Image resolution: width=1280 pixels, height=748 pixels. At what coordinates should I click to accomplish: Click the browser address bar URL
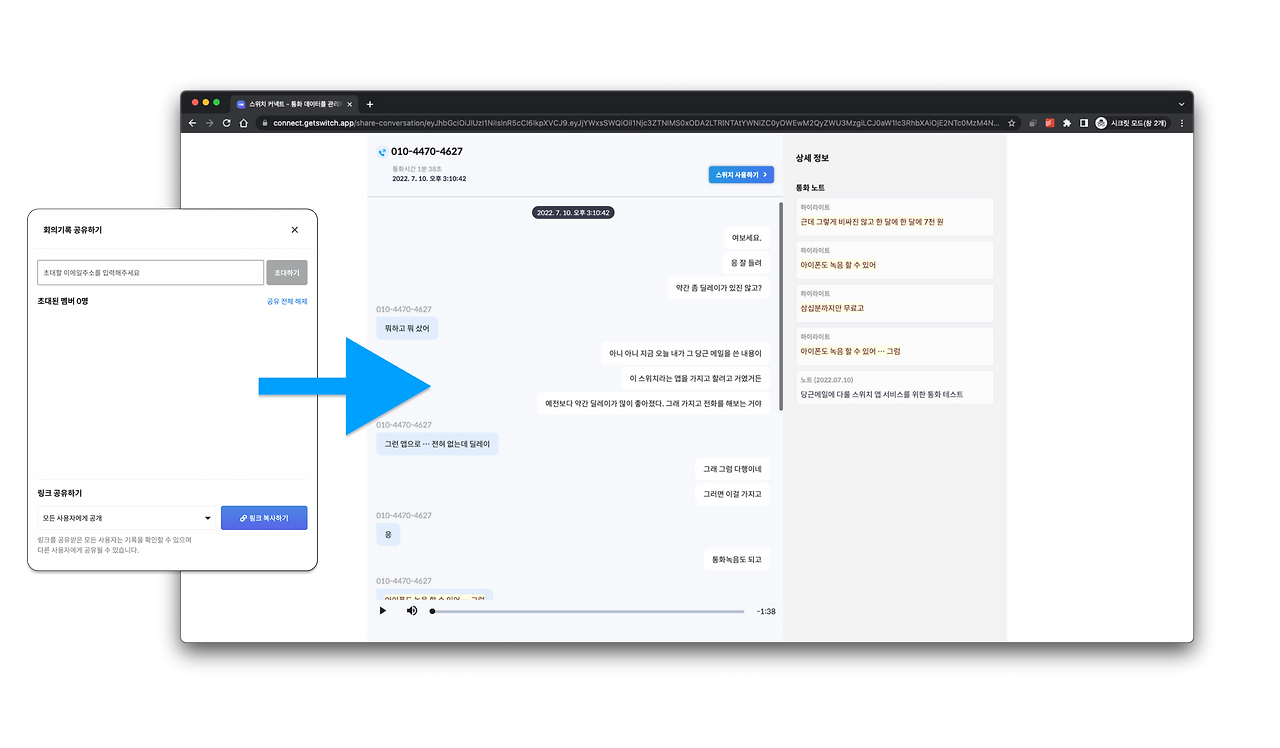click(x=635, y=123)
